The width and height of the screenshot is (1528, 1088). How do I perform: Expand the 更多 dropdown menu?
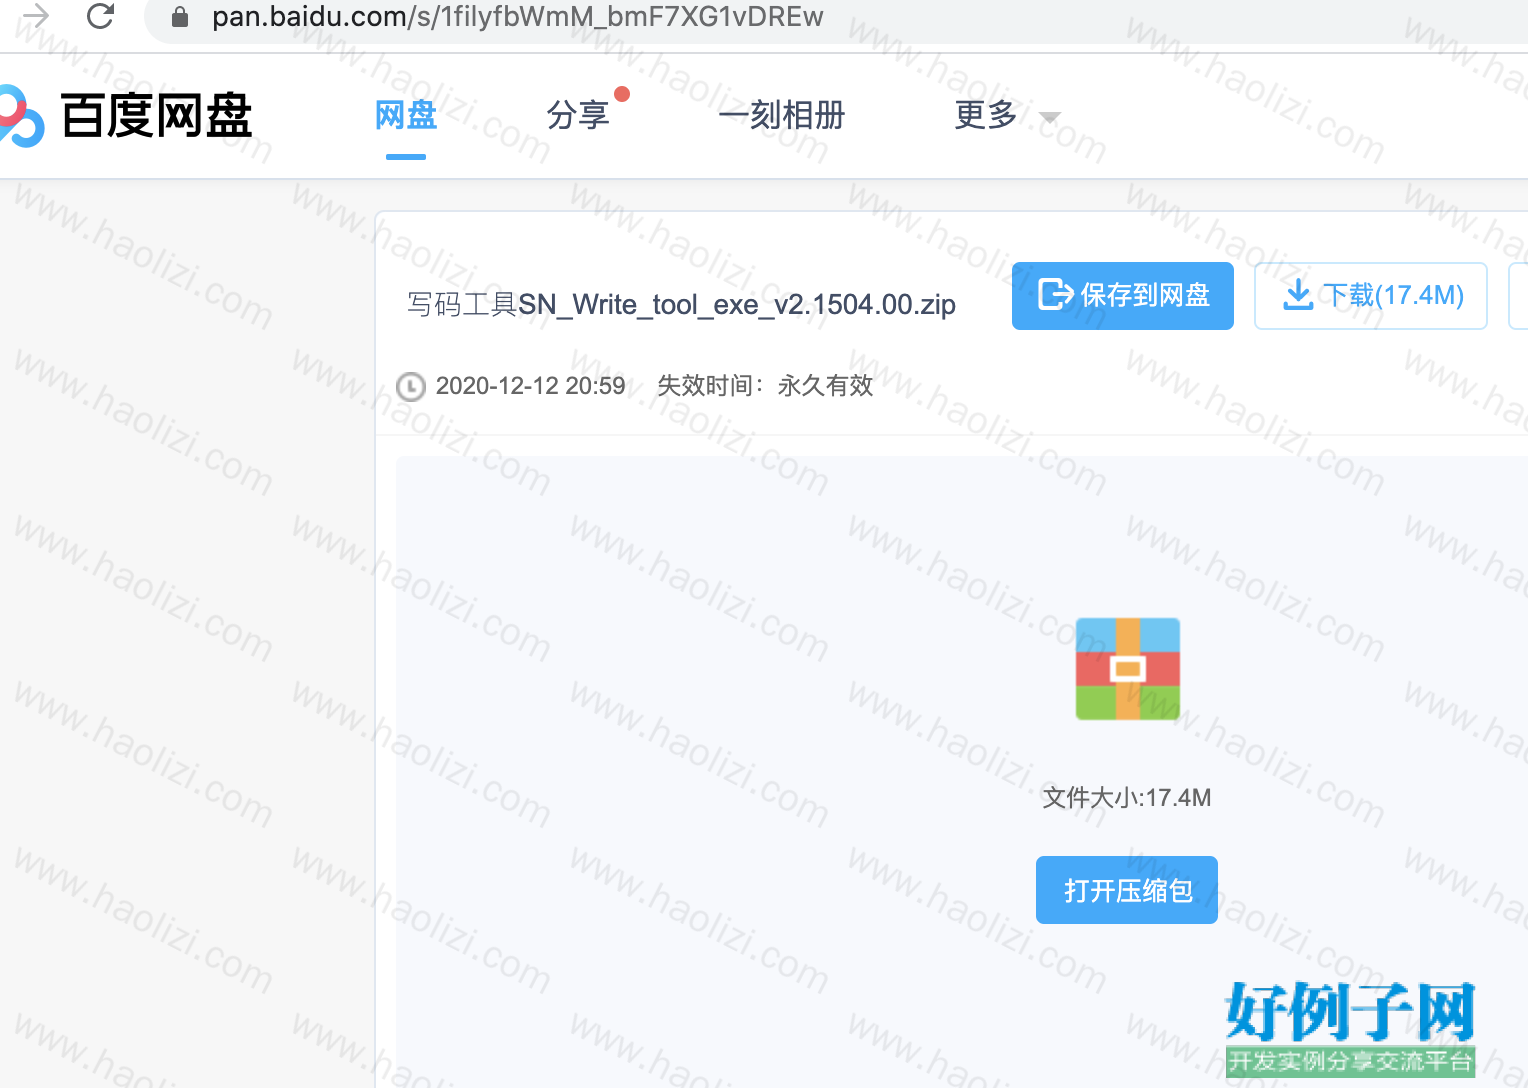tap(1007, 116)
